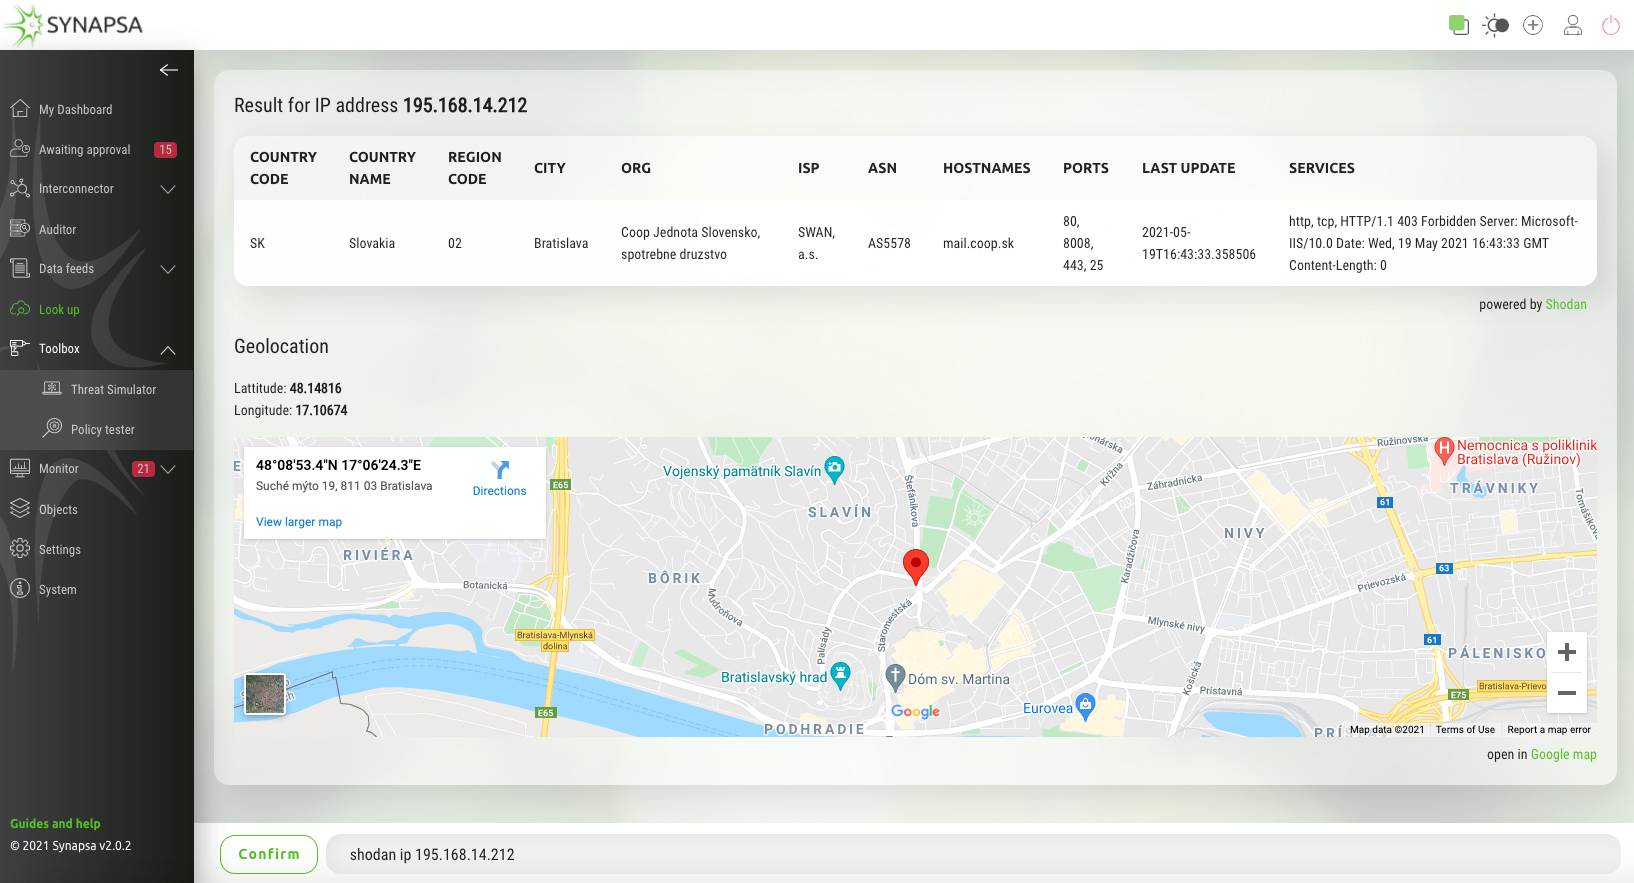
Task: Click the red 21 badge on Monitor
Action: pyautogui.click(x=144, y=469)
